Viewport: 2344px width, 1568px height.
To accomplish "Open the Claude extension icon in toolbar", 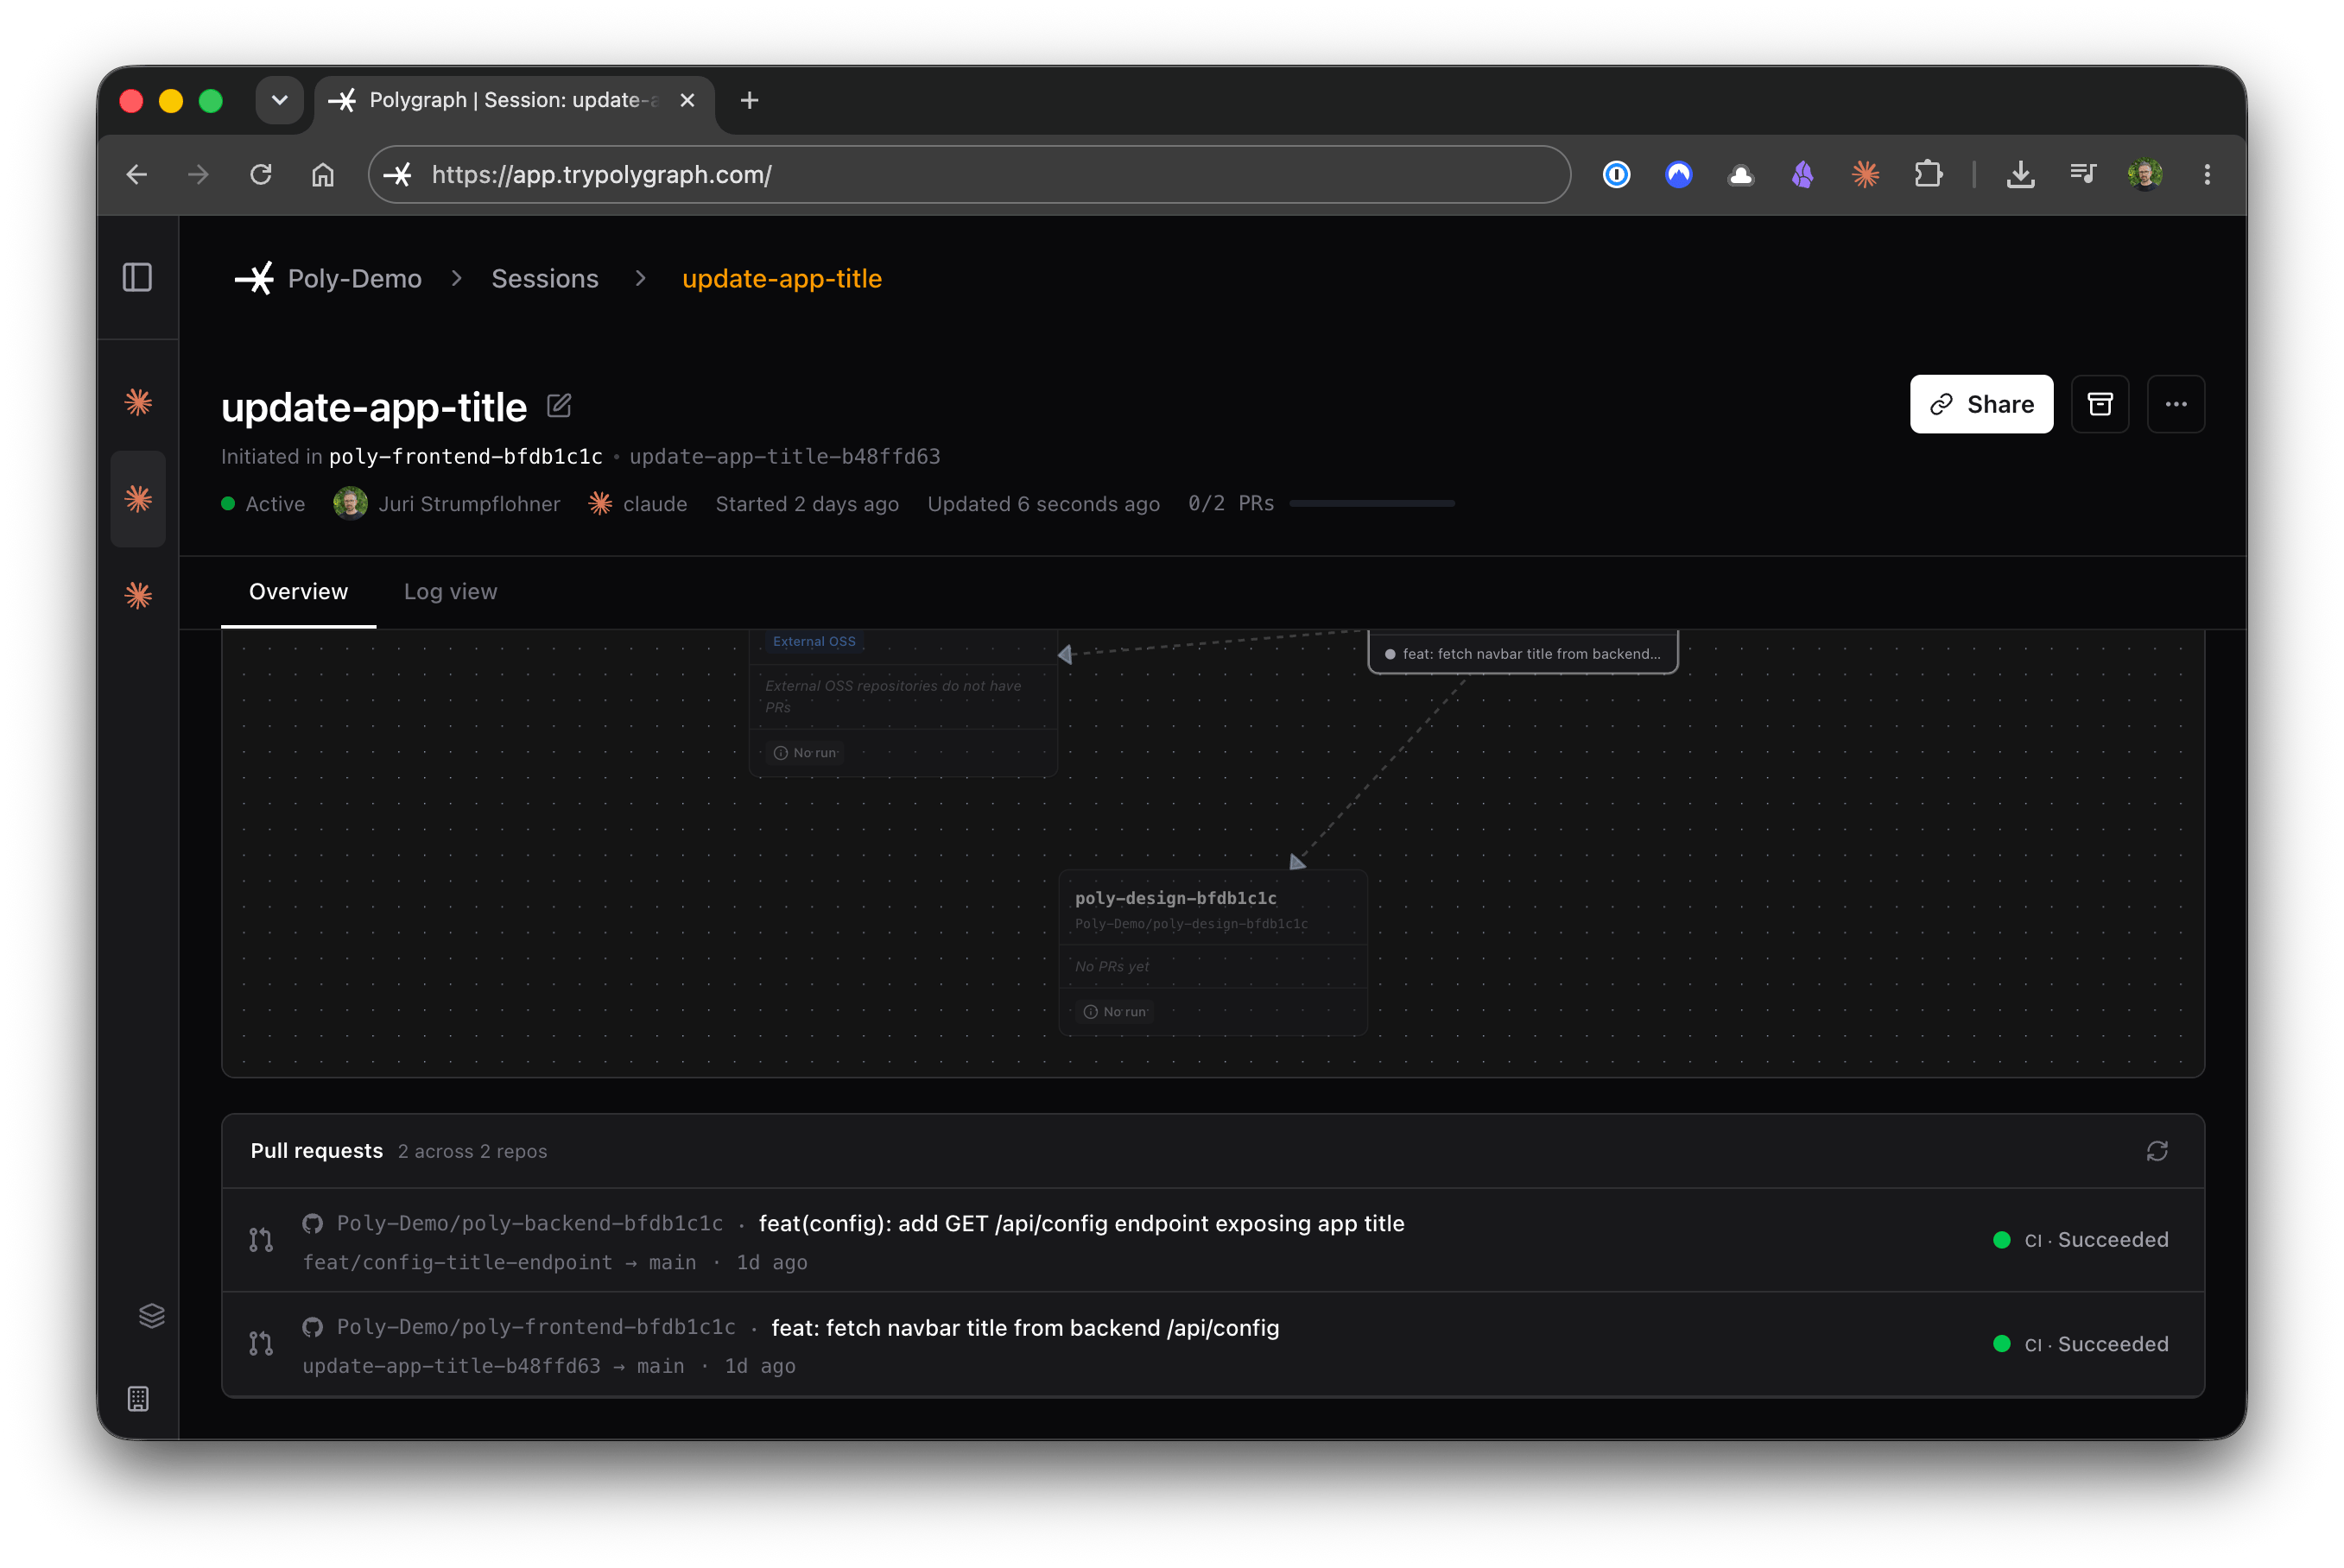I will [1864, 175].
